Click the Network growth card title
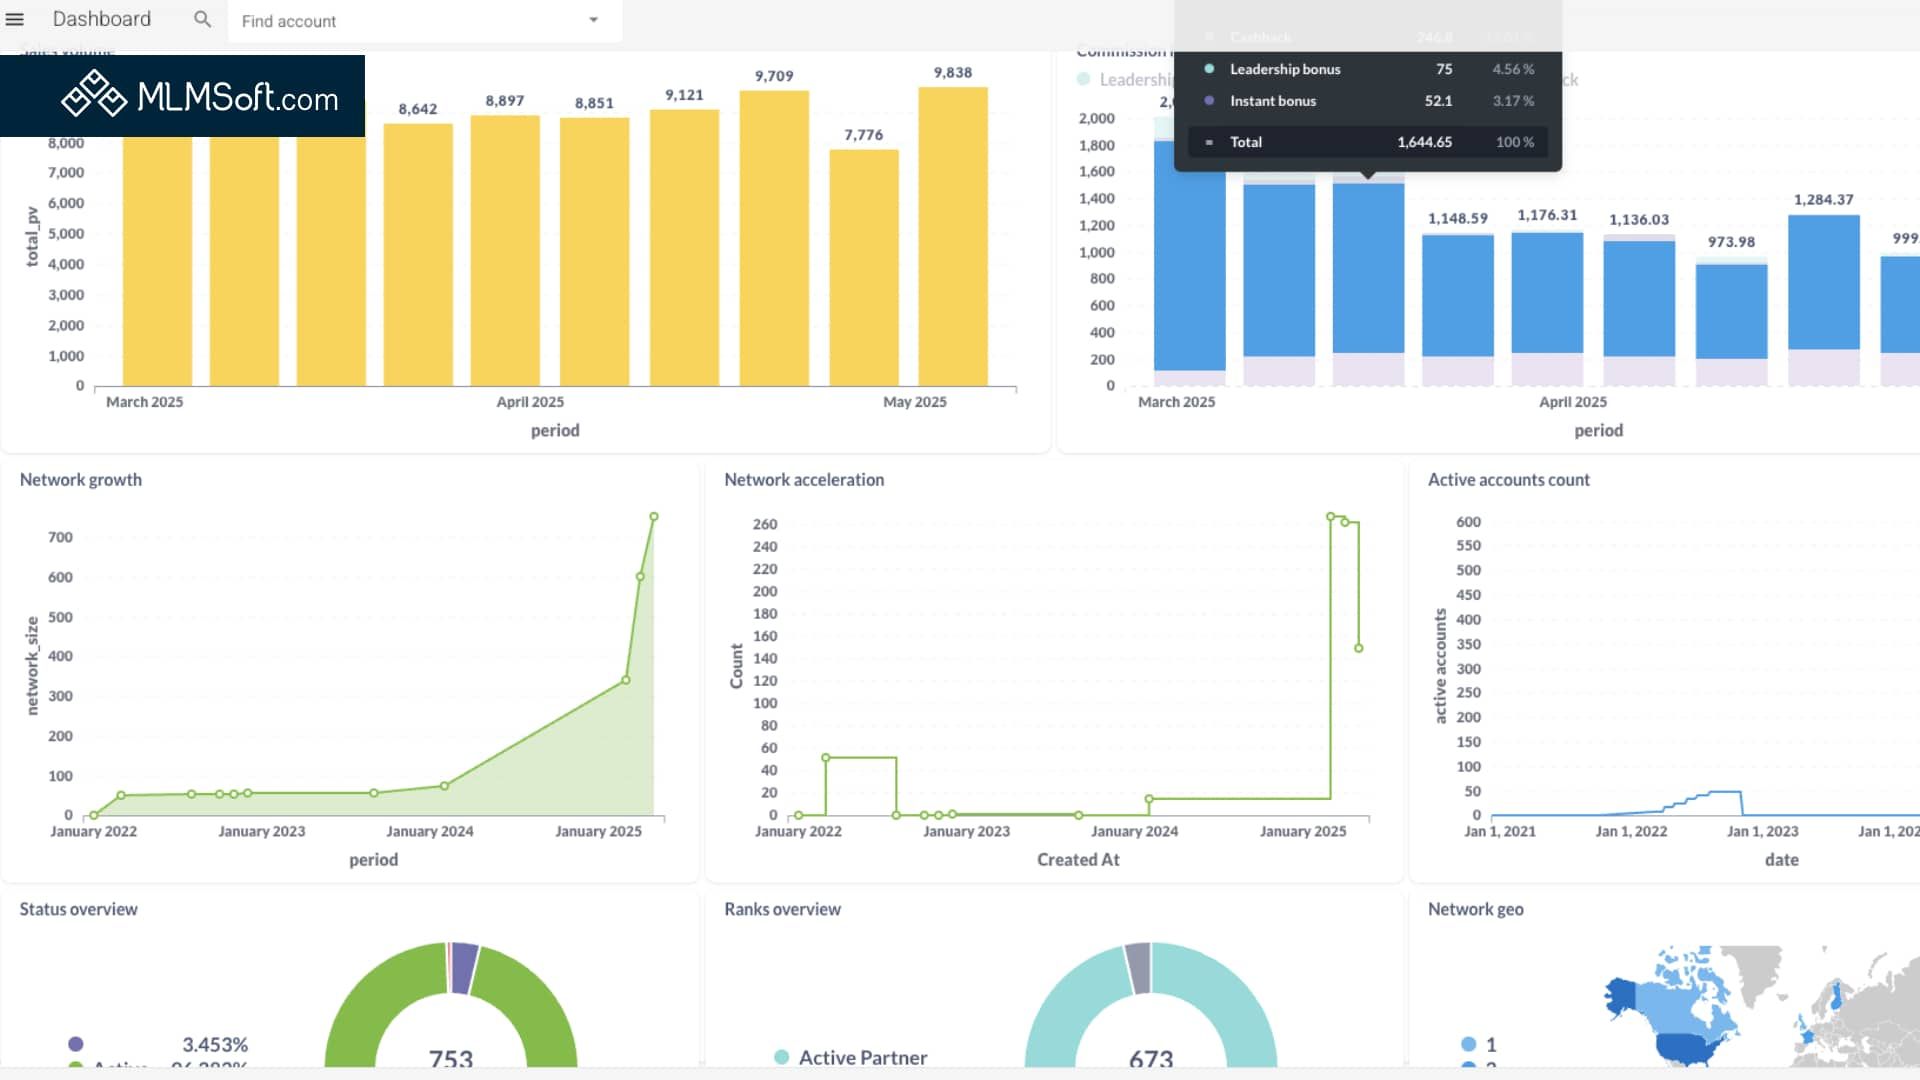Image resolution: width=1920 pixels, height=1080 pixels. click(x=81, y=480)
